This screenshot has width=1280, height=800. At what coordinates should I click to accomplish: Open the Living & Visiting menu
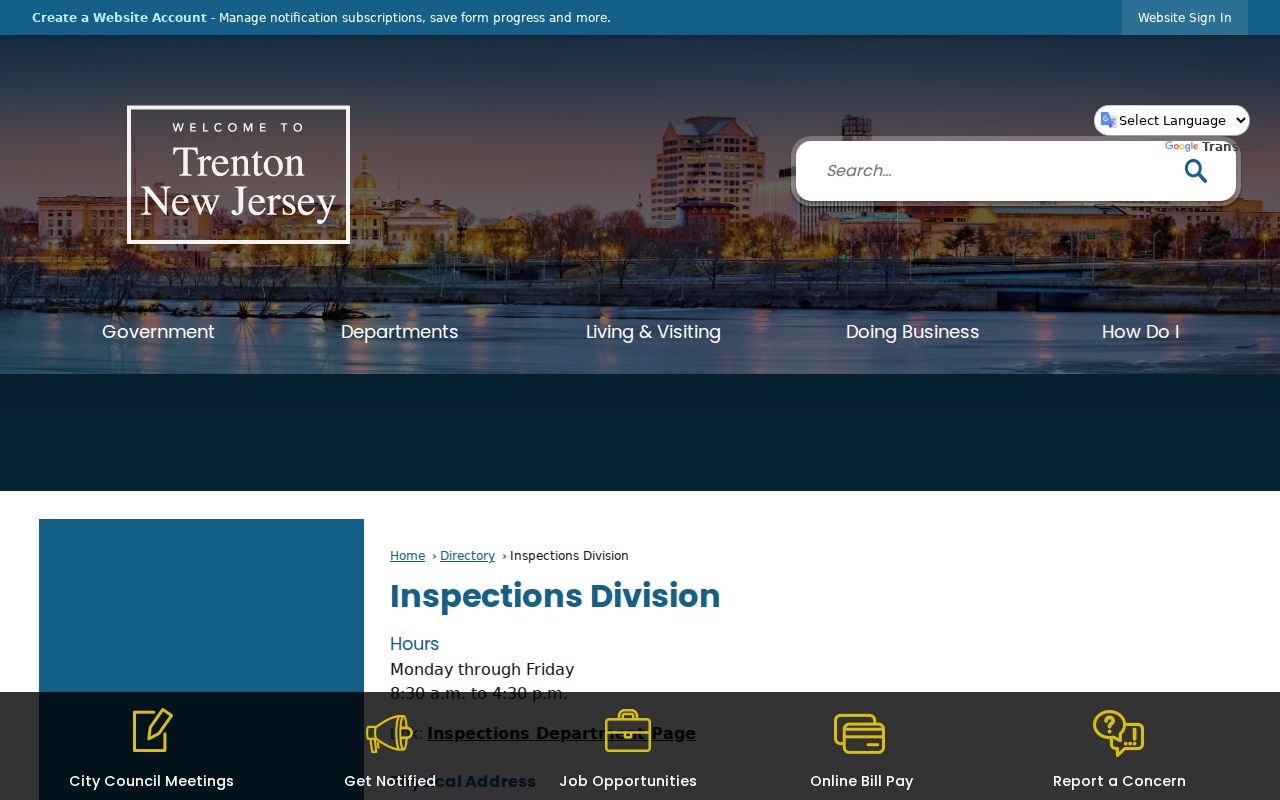(653, 332)
